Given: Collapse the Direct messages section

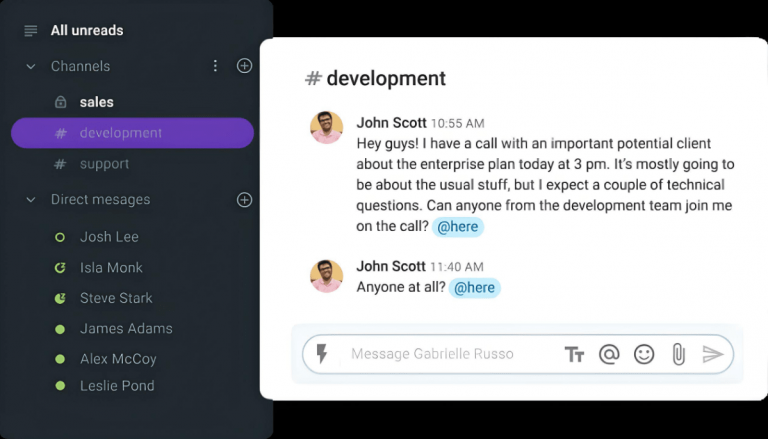Looking at the screenshot, I should pyautogui.click(x=30, y=200).
